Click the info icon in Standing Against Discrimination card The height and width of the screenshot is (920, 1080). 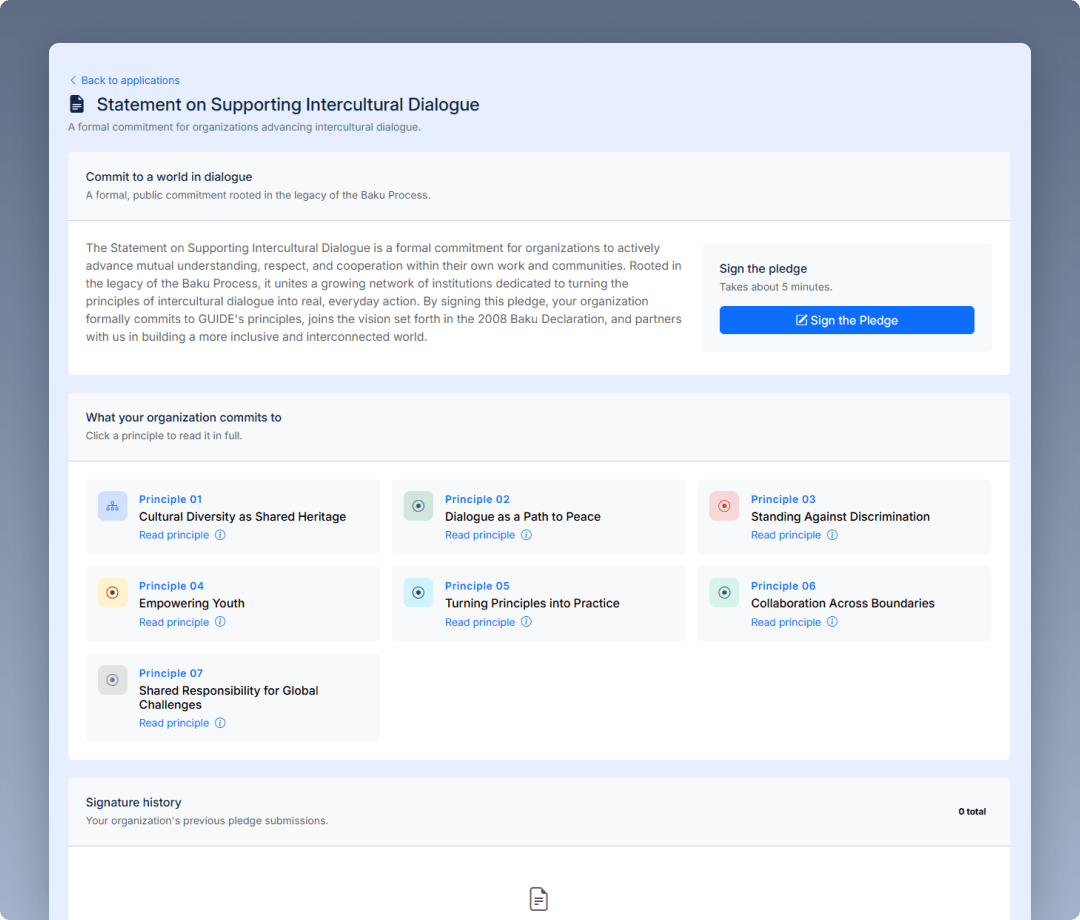point(832,535)
